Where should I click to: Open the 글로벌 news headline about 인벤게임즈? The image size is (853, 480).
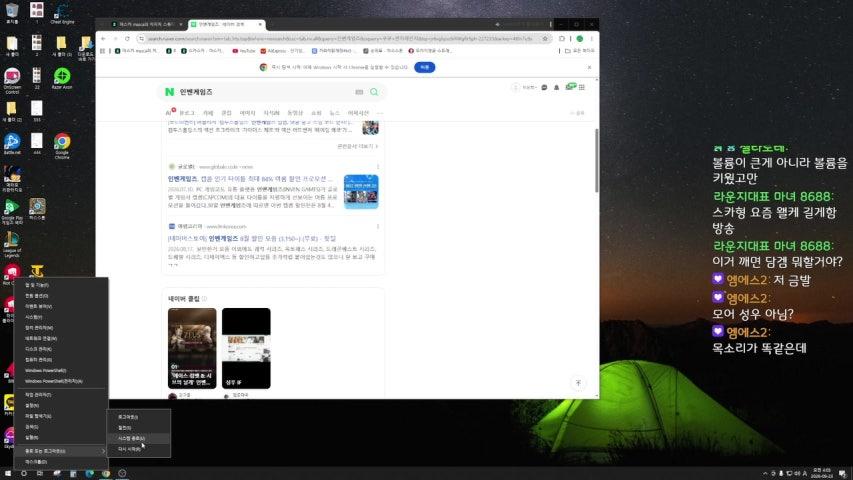pyautogui.click(x=250, y=179)
